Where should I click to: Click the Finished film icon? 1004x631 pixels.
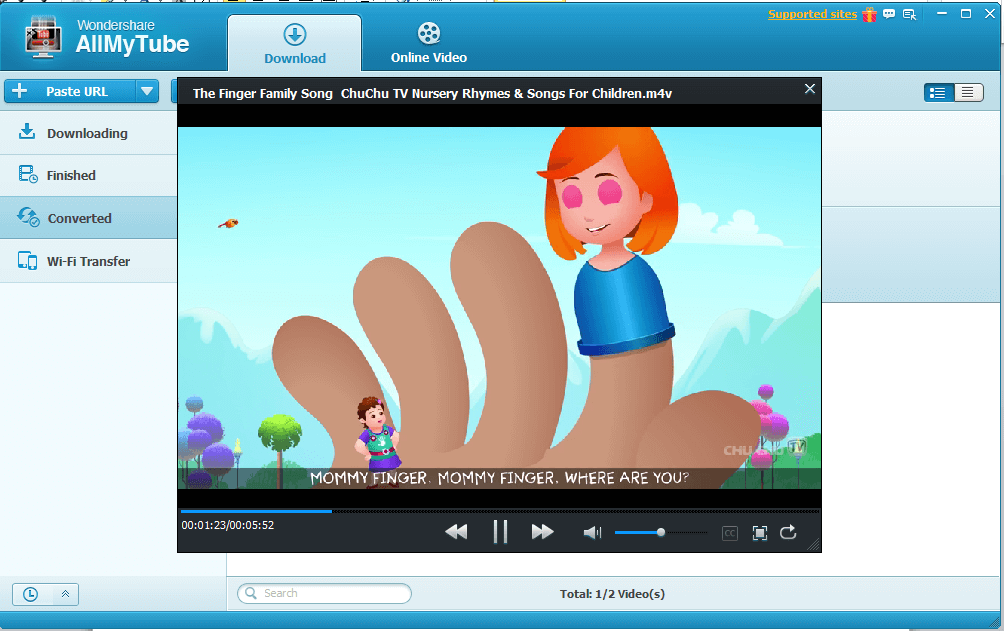[x=28, y=174]
